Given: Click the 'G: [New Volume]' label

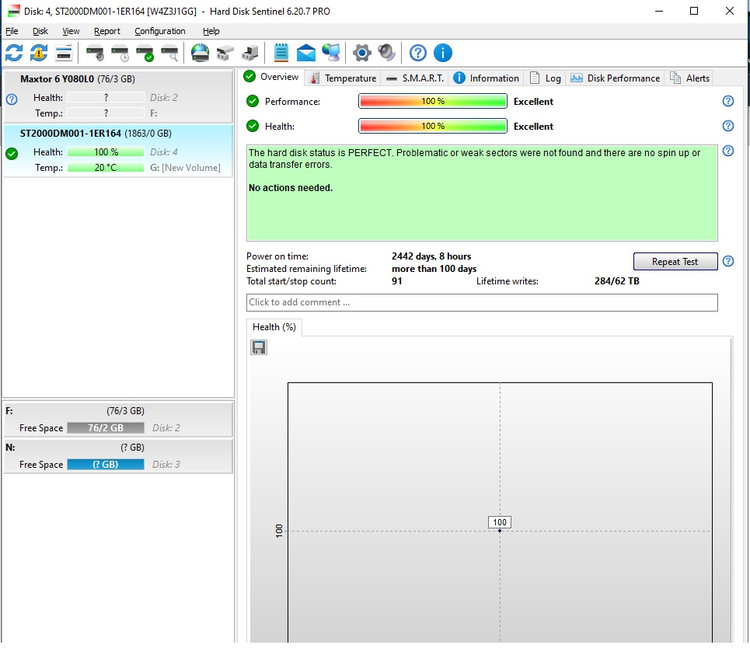Looking at the screenshot, I should [x=185, y=167].
